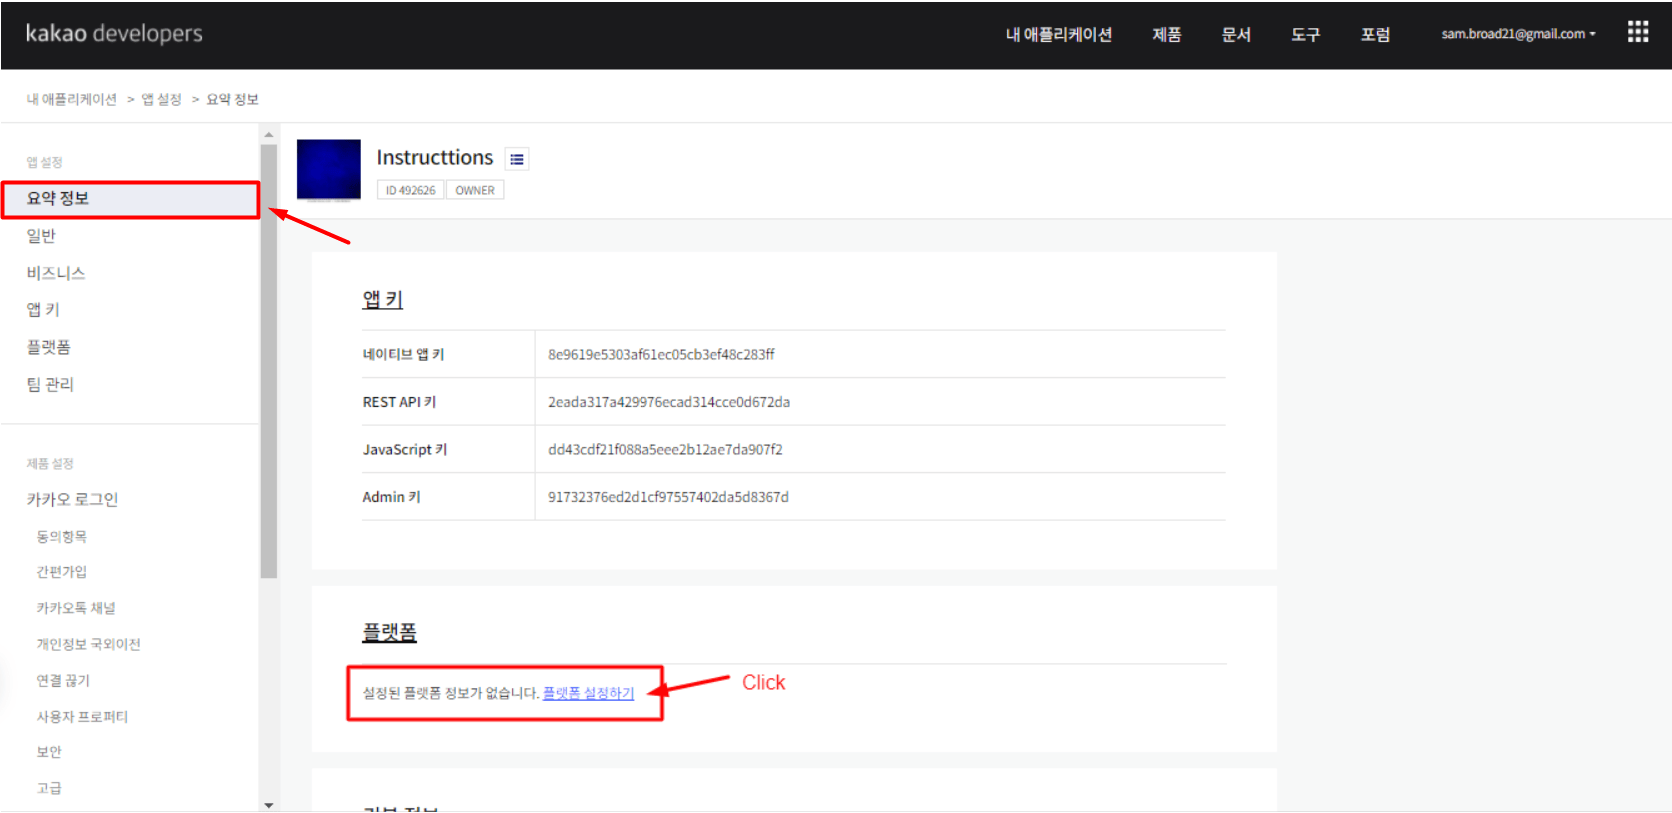Click the ID 492626 badge
Viewport: 1672px width, 813px height.
point(410,190)
